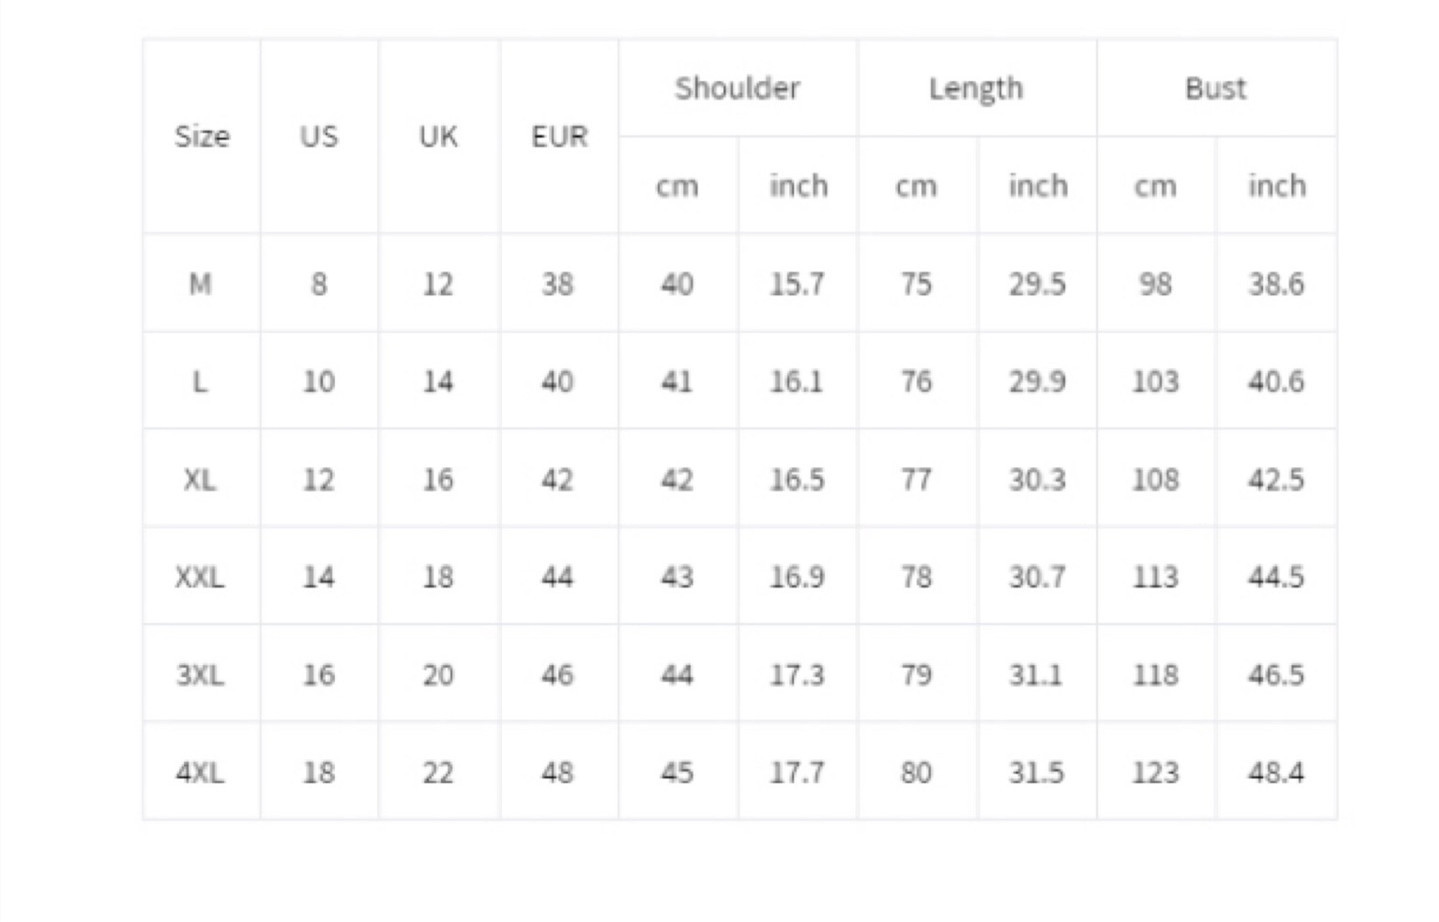Select the Bust header cell
The image size is (1439, 922).
click(1216, 88)
